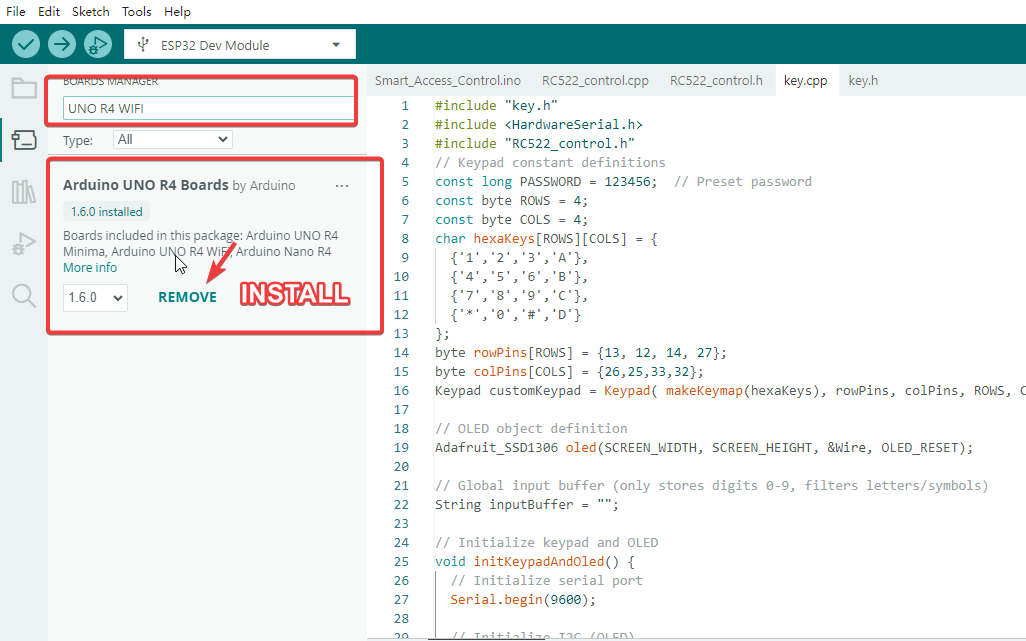Click the // Global input buffer comment line
Image resolution: width=1026 pixels, height=641 pixels.
[711, 486]
